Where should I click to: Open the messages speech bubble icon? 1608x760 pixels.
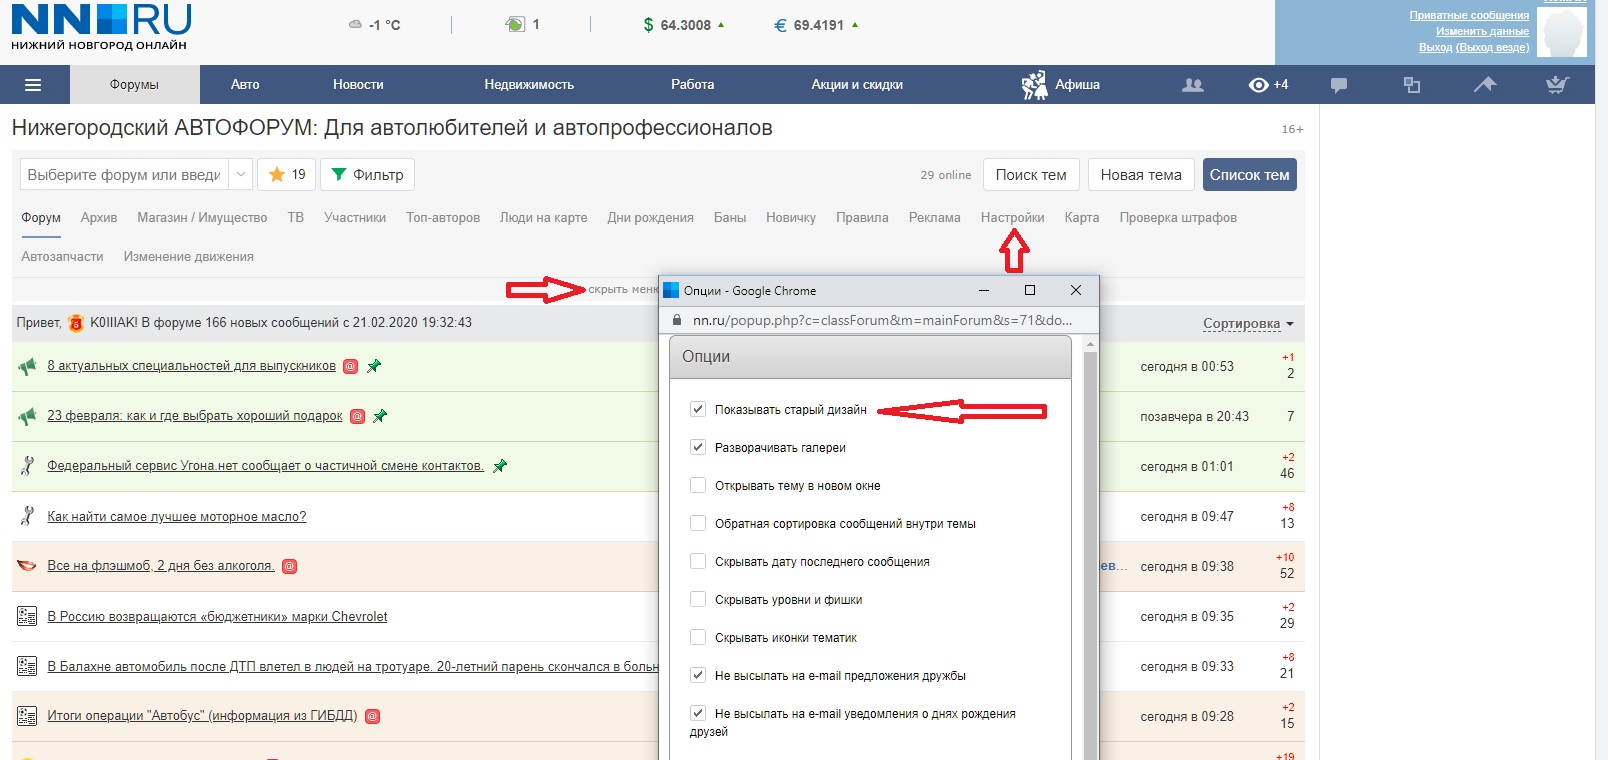pos(1339,85)
